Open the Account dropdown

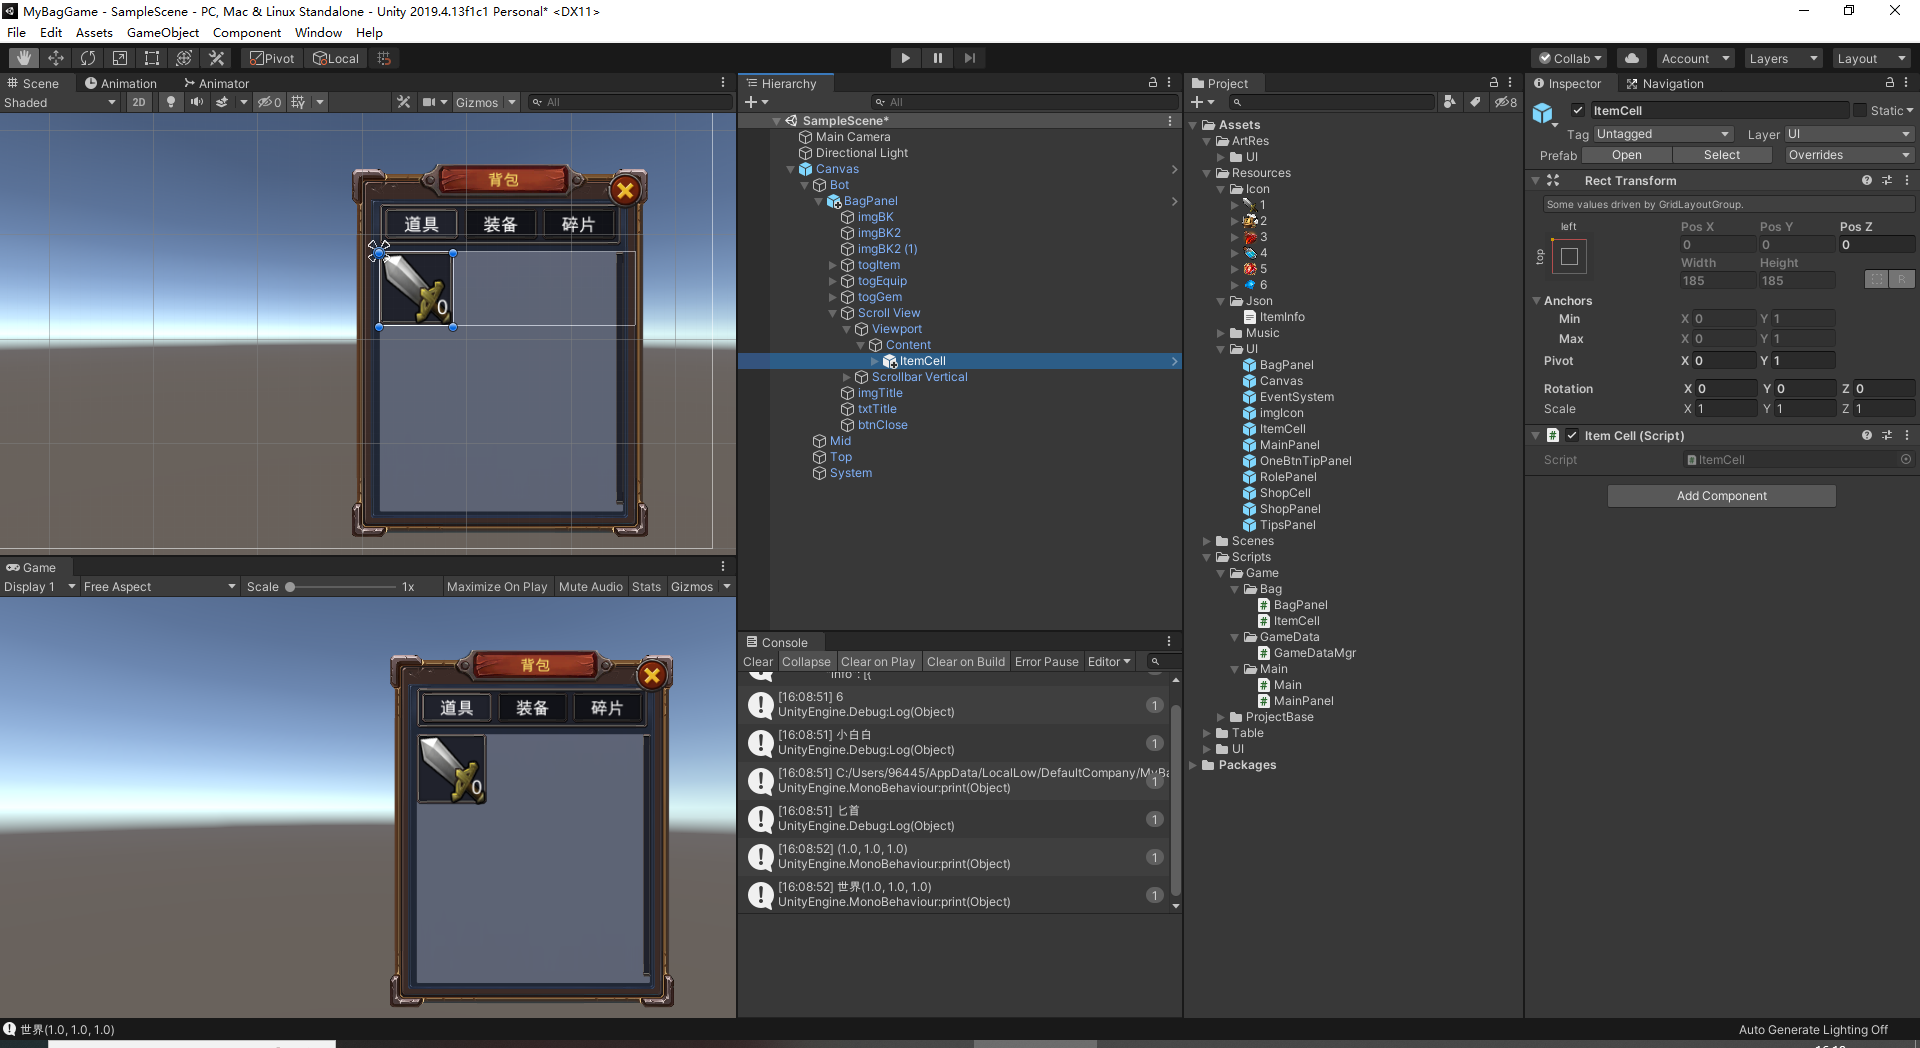(x=1696, y=58)
